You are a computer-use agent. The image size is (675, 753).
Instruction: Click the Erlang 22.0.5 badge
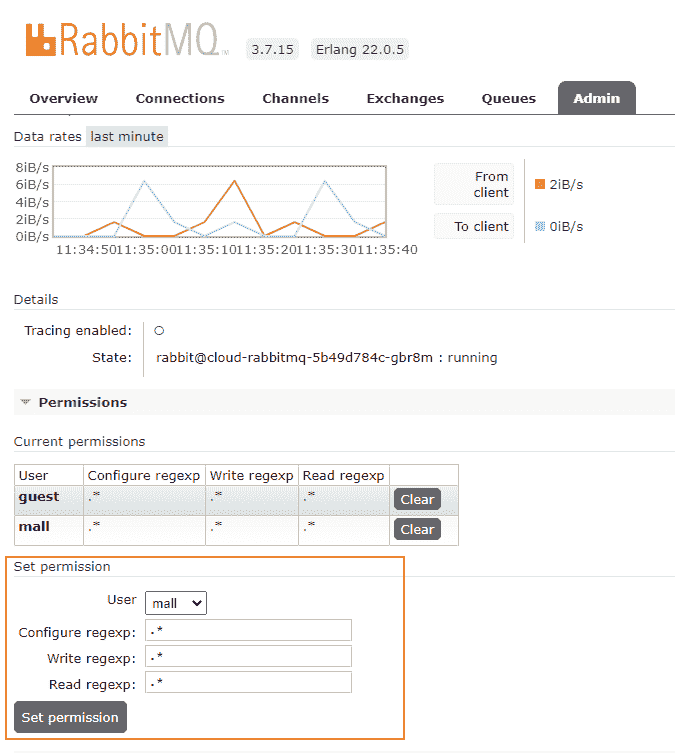pyautogui.click(x=360, y=49)
